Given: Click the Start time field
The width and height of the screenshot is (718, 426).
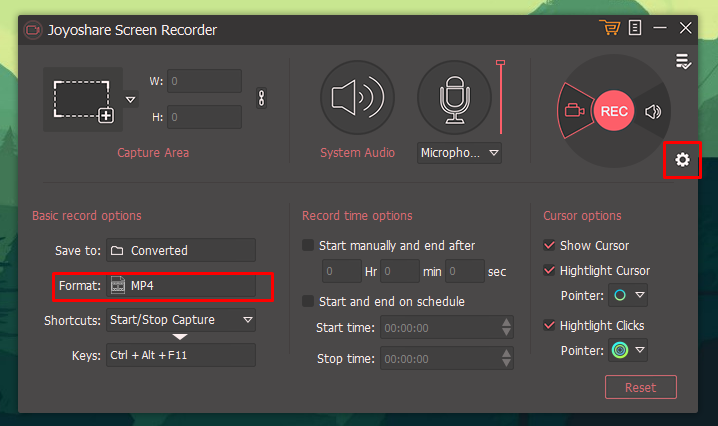Looking at the screenshot, I should (446, 328).
